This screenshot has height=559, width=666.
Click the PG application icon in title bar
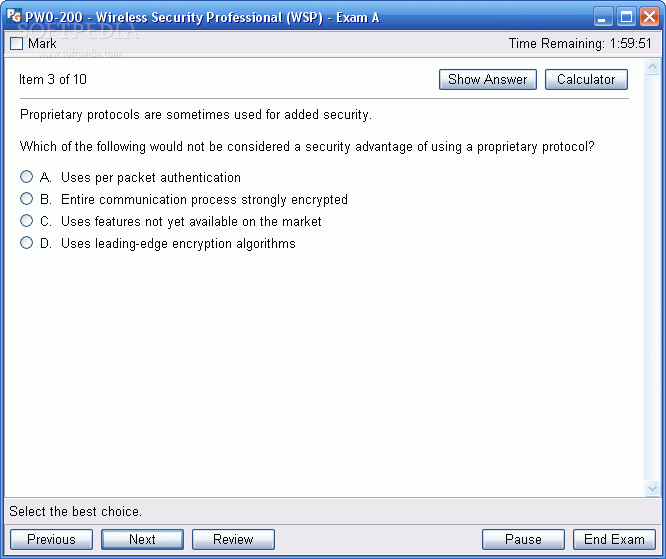[x=14, y=16]
